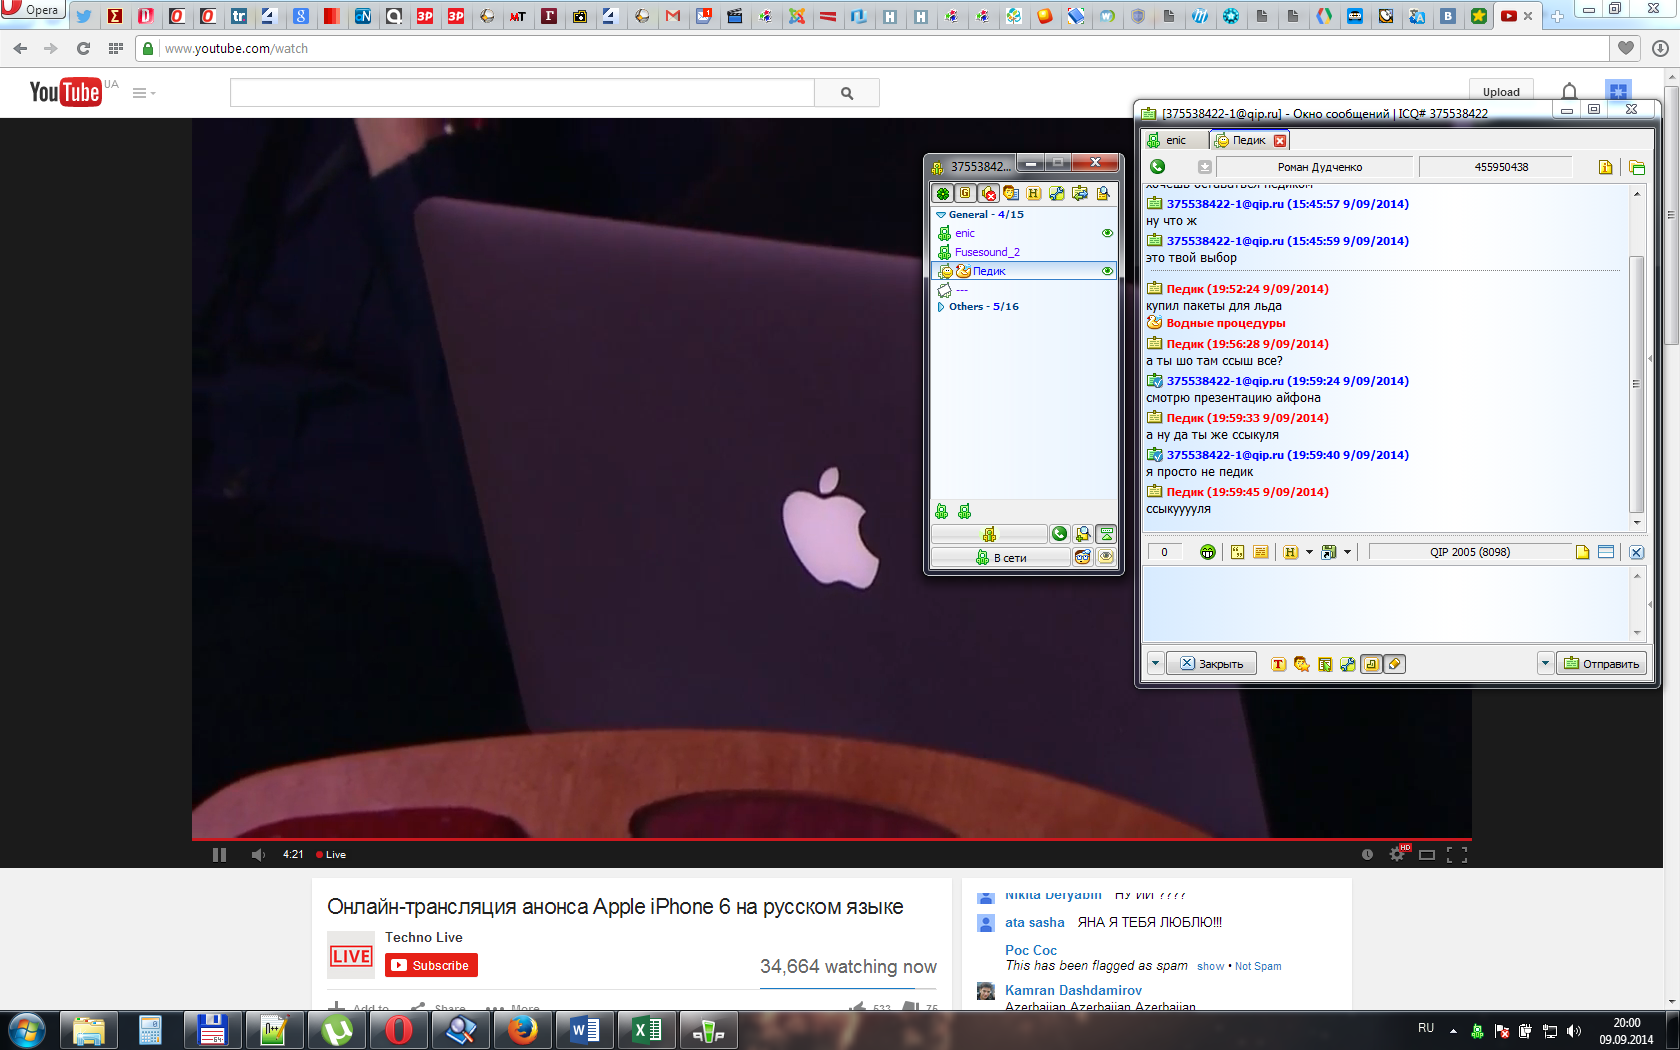Viewport: 1680px width, 1050px height.
Task: Open history H icon in QIP contact list toolbar
Action: [1034, 193]
